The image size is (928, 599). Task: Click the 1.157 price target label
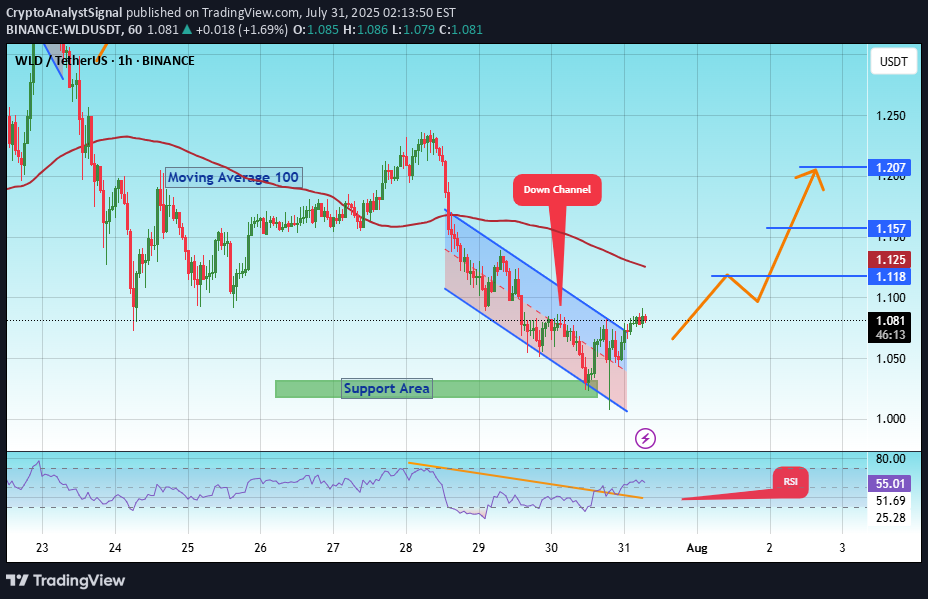point(890,228)
